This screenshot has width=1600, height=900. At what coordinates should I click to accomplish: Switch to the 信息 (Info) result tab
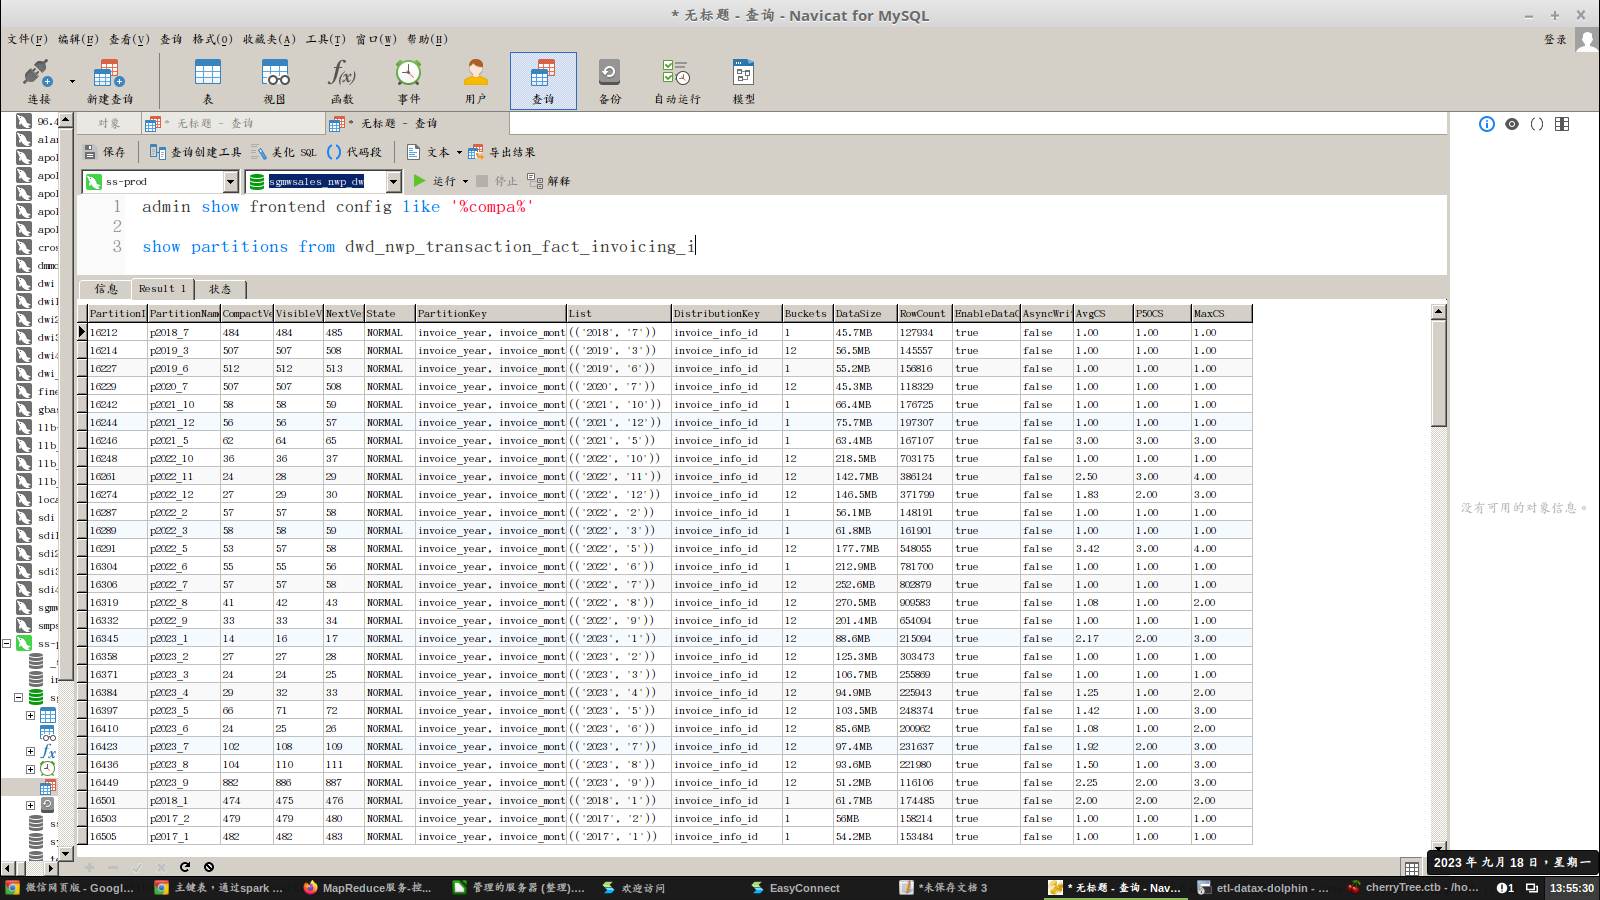[x=106, y=289]
